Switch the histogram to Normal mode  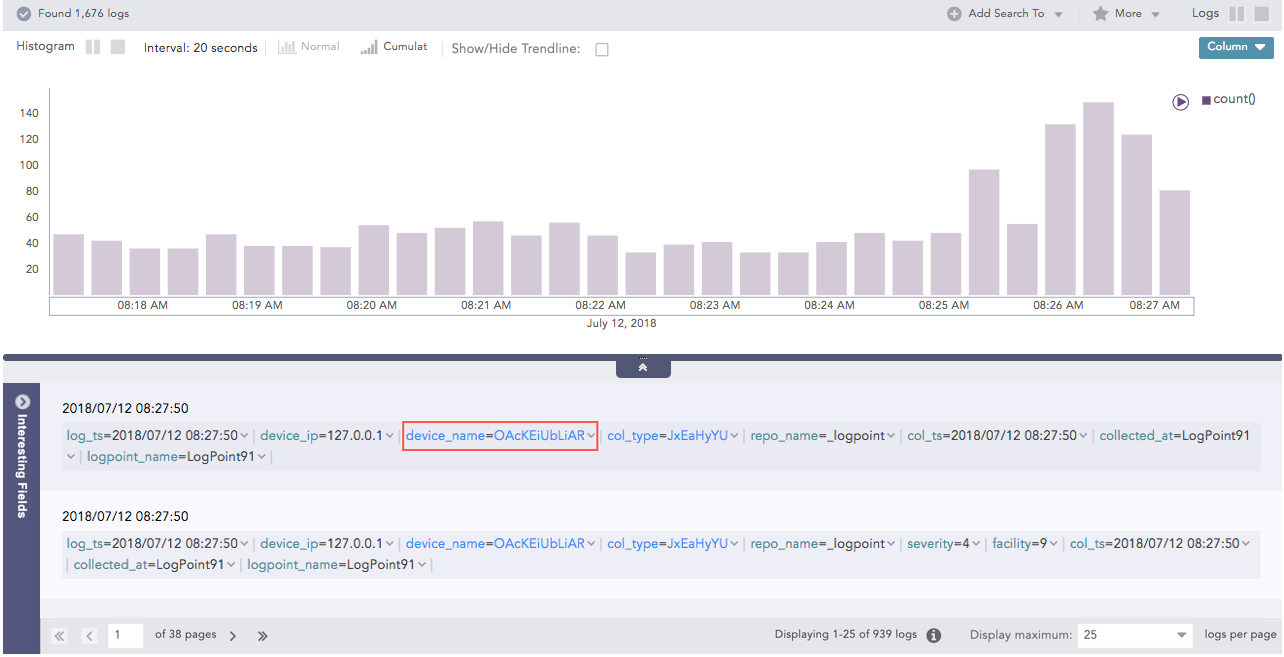[309, 47]
